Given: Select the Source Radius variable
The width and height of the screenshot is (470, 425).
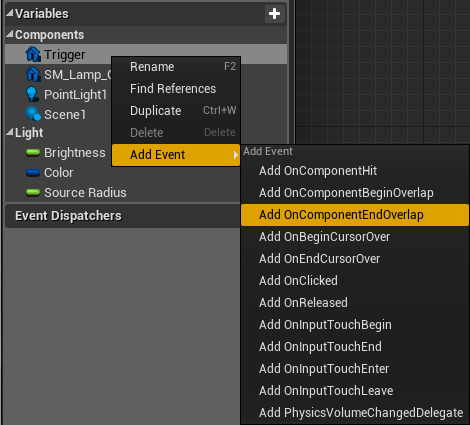Looking at the screenshot, I should pyautogui.click(x=123, y=192).
